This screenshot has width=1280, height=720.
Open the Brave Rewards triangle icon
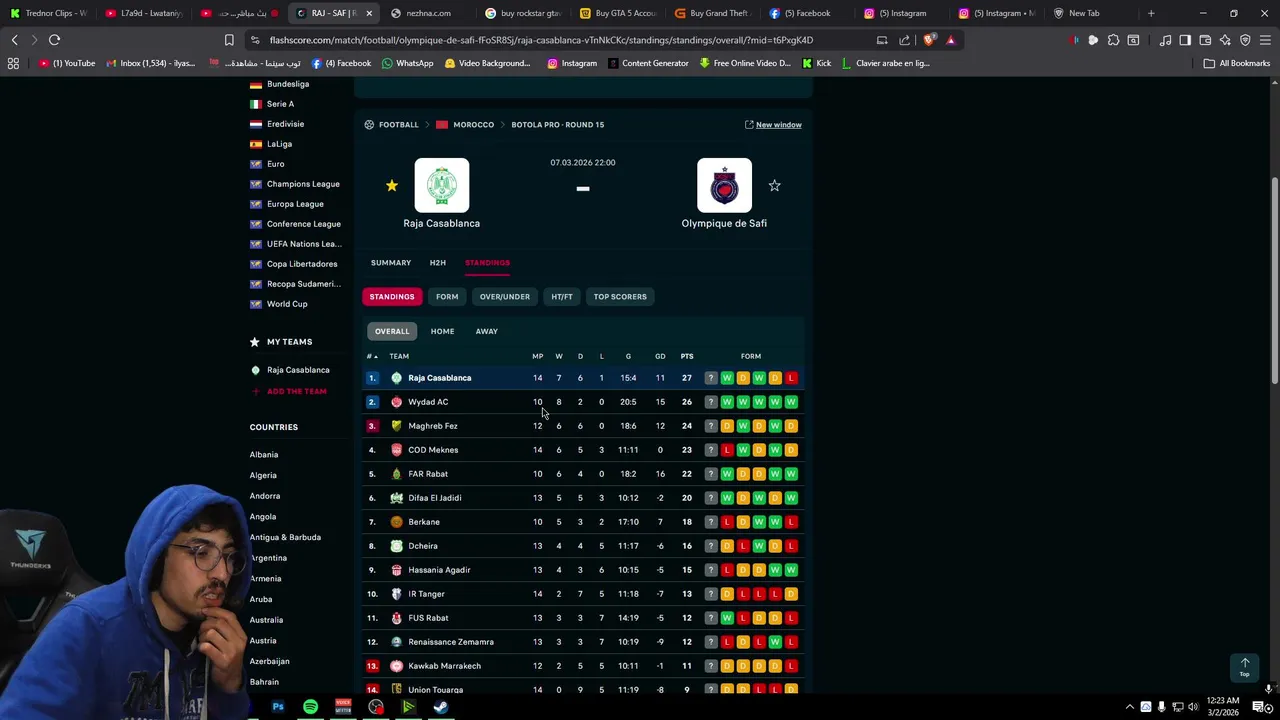[x=951, y=40]
